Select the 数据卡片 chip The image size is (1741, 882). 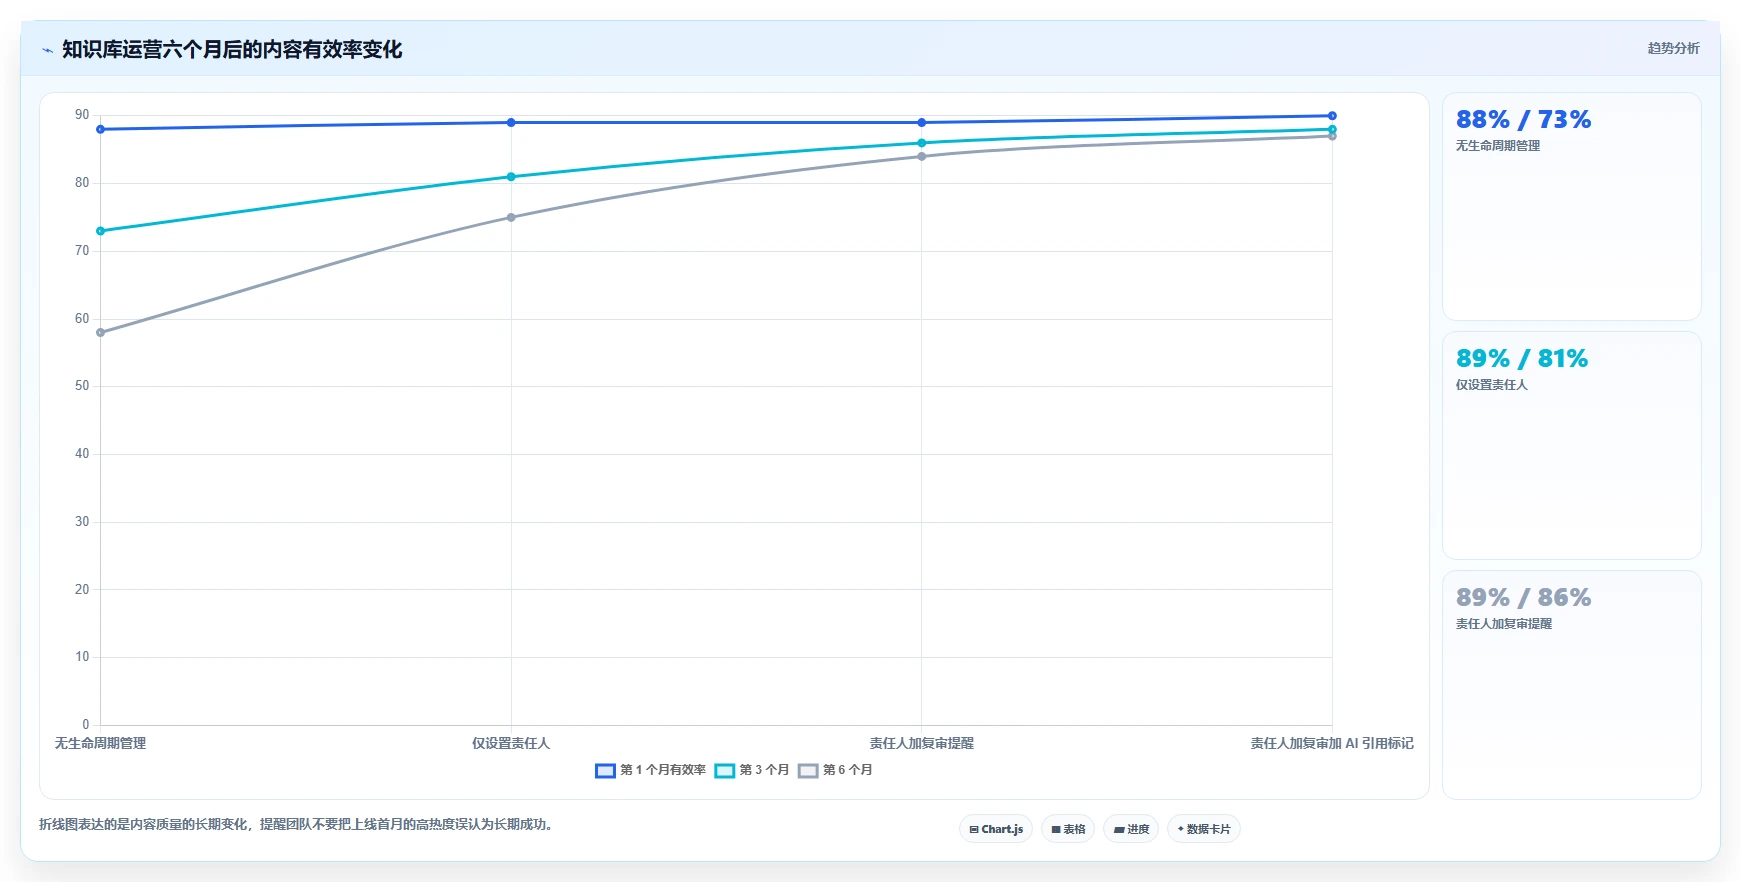point(1204,829)
